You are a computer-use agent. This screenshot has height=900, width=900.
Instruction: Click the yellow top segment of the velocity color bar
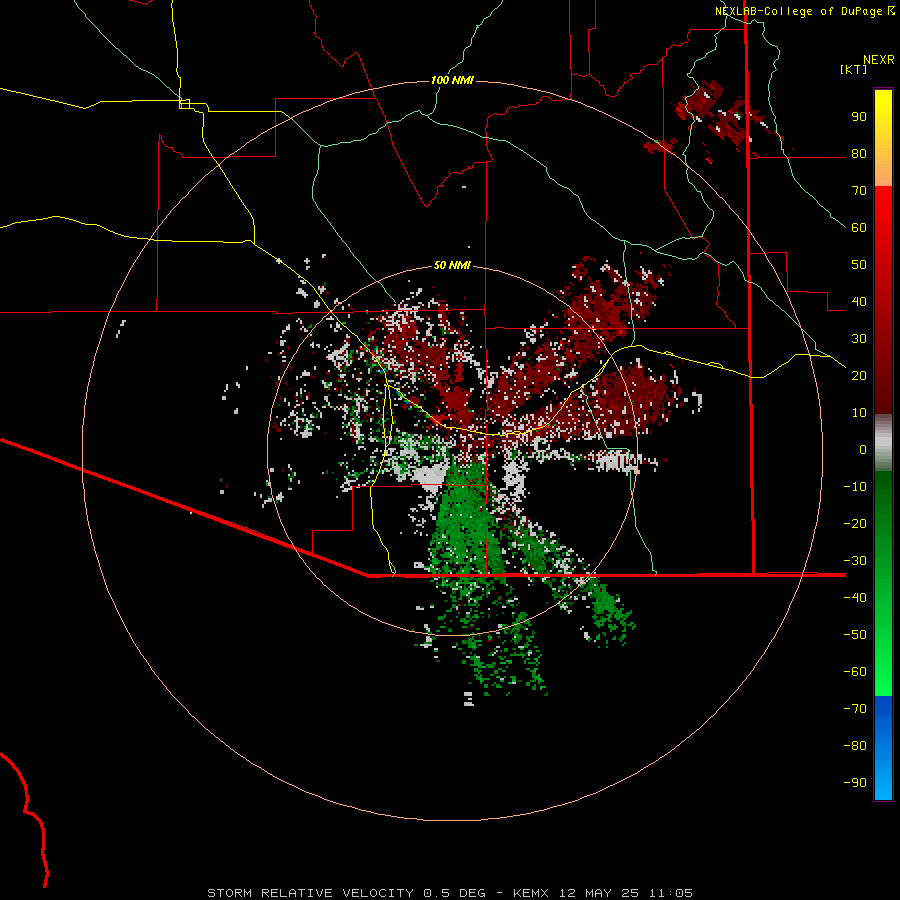(883, 118)
